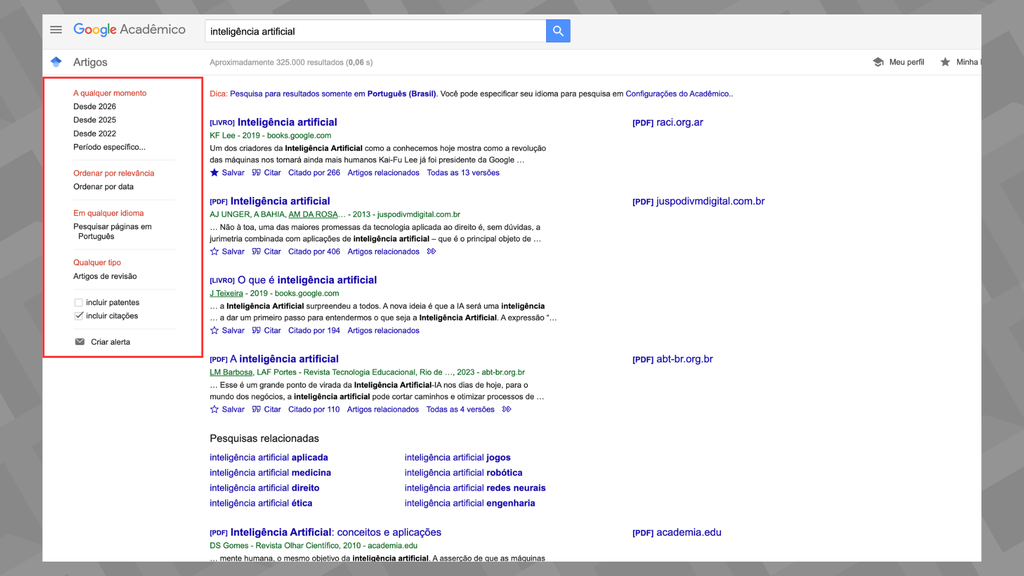Search related inteligência artificial jogos

point(457,458)
